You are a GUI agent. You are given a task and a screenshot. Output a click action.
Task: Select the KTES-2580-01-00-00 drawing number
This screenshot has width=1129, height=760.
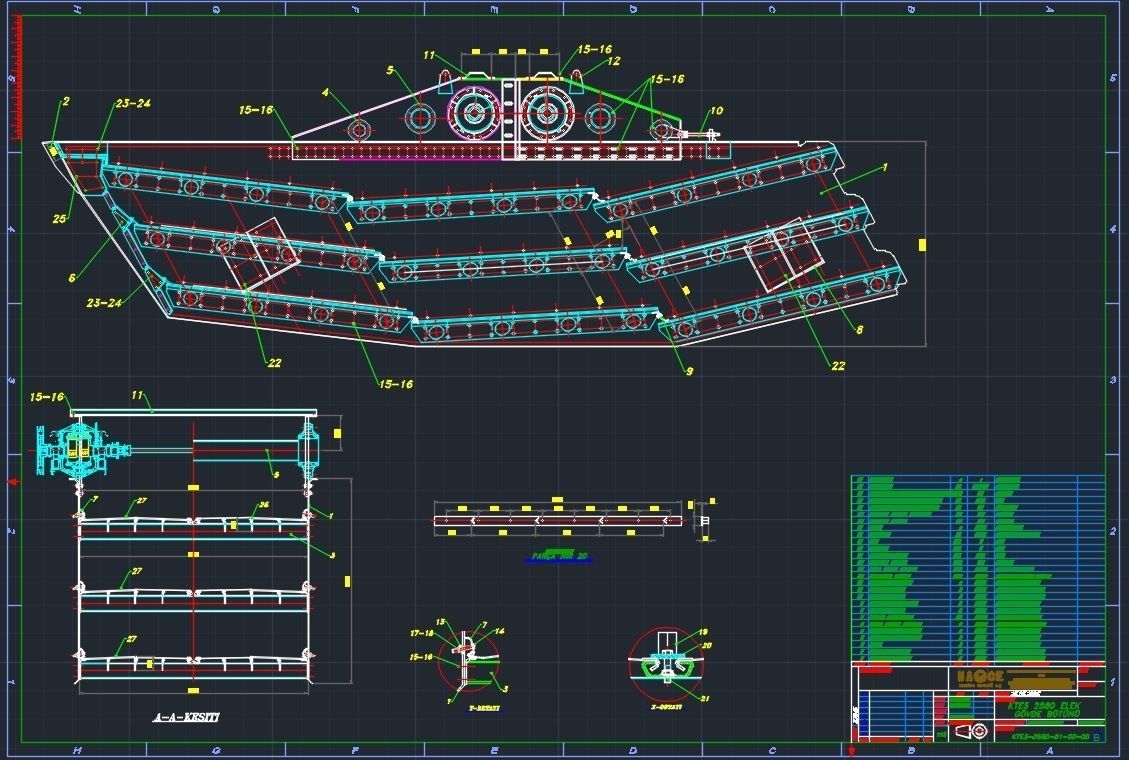pyautogui.click(x=1051, y=737)
